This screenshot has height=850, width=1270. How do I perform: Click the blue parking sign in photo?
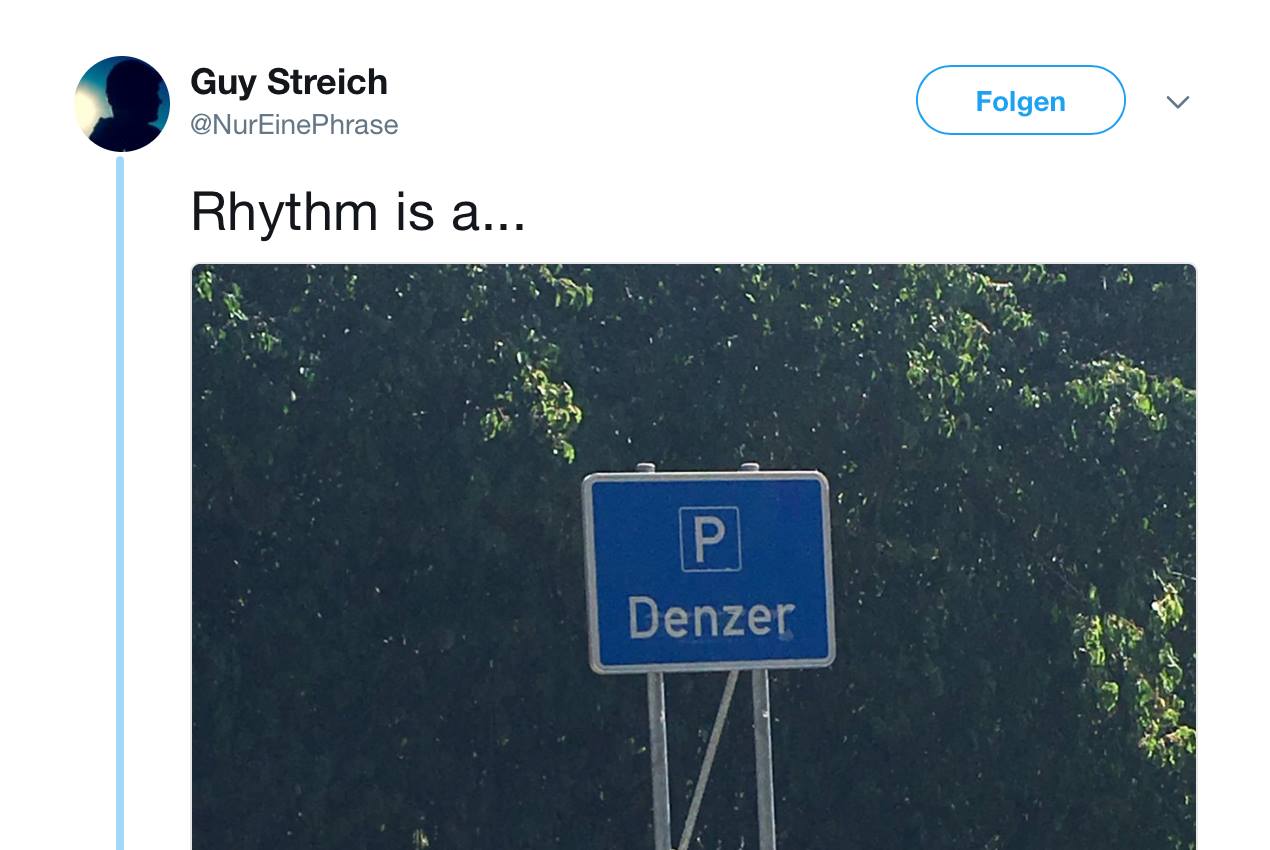[x=708, y=571]
